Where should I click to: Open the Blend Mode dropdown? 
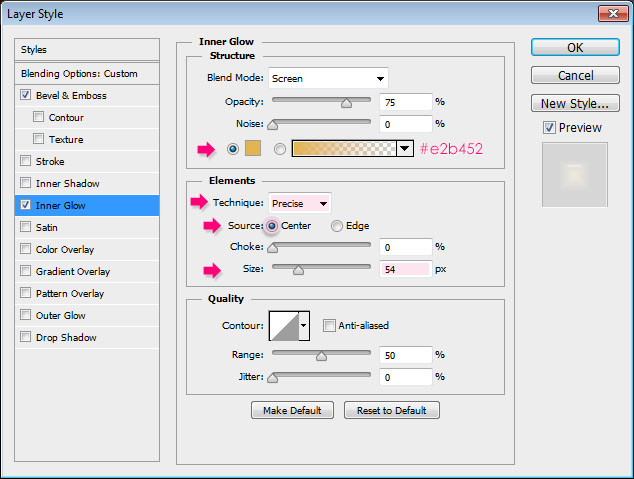[x=328, y=78]
